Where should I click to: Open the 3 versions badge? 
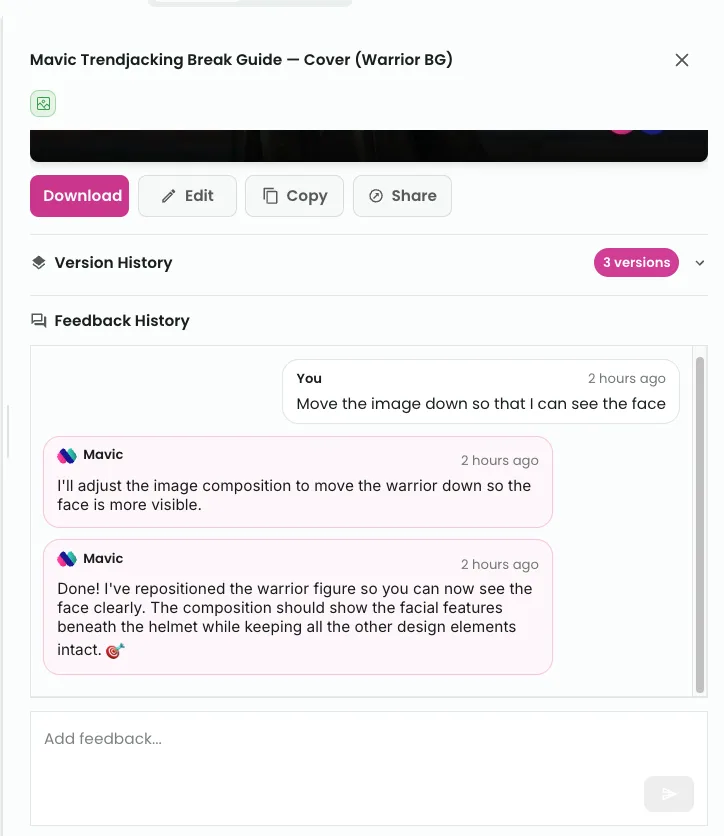pos(636,262)
